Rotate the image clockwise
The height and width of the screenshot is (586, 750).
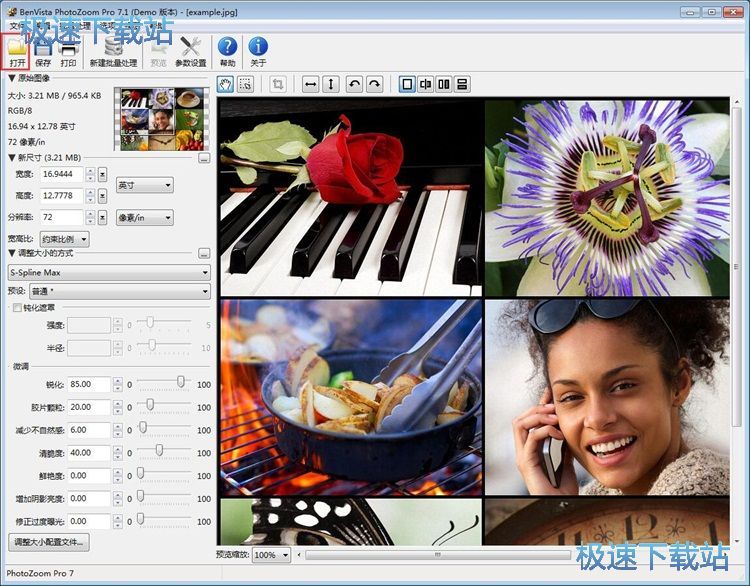coord(374,85)
